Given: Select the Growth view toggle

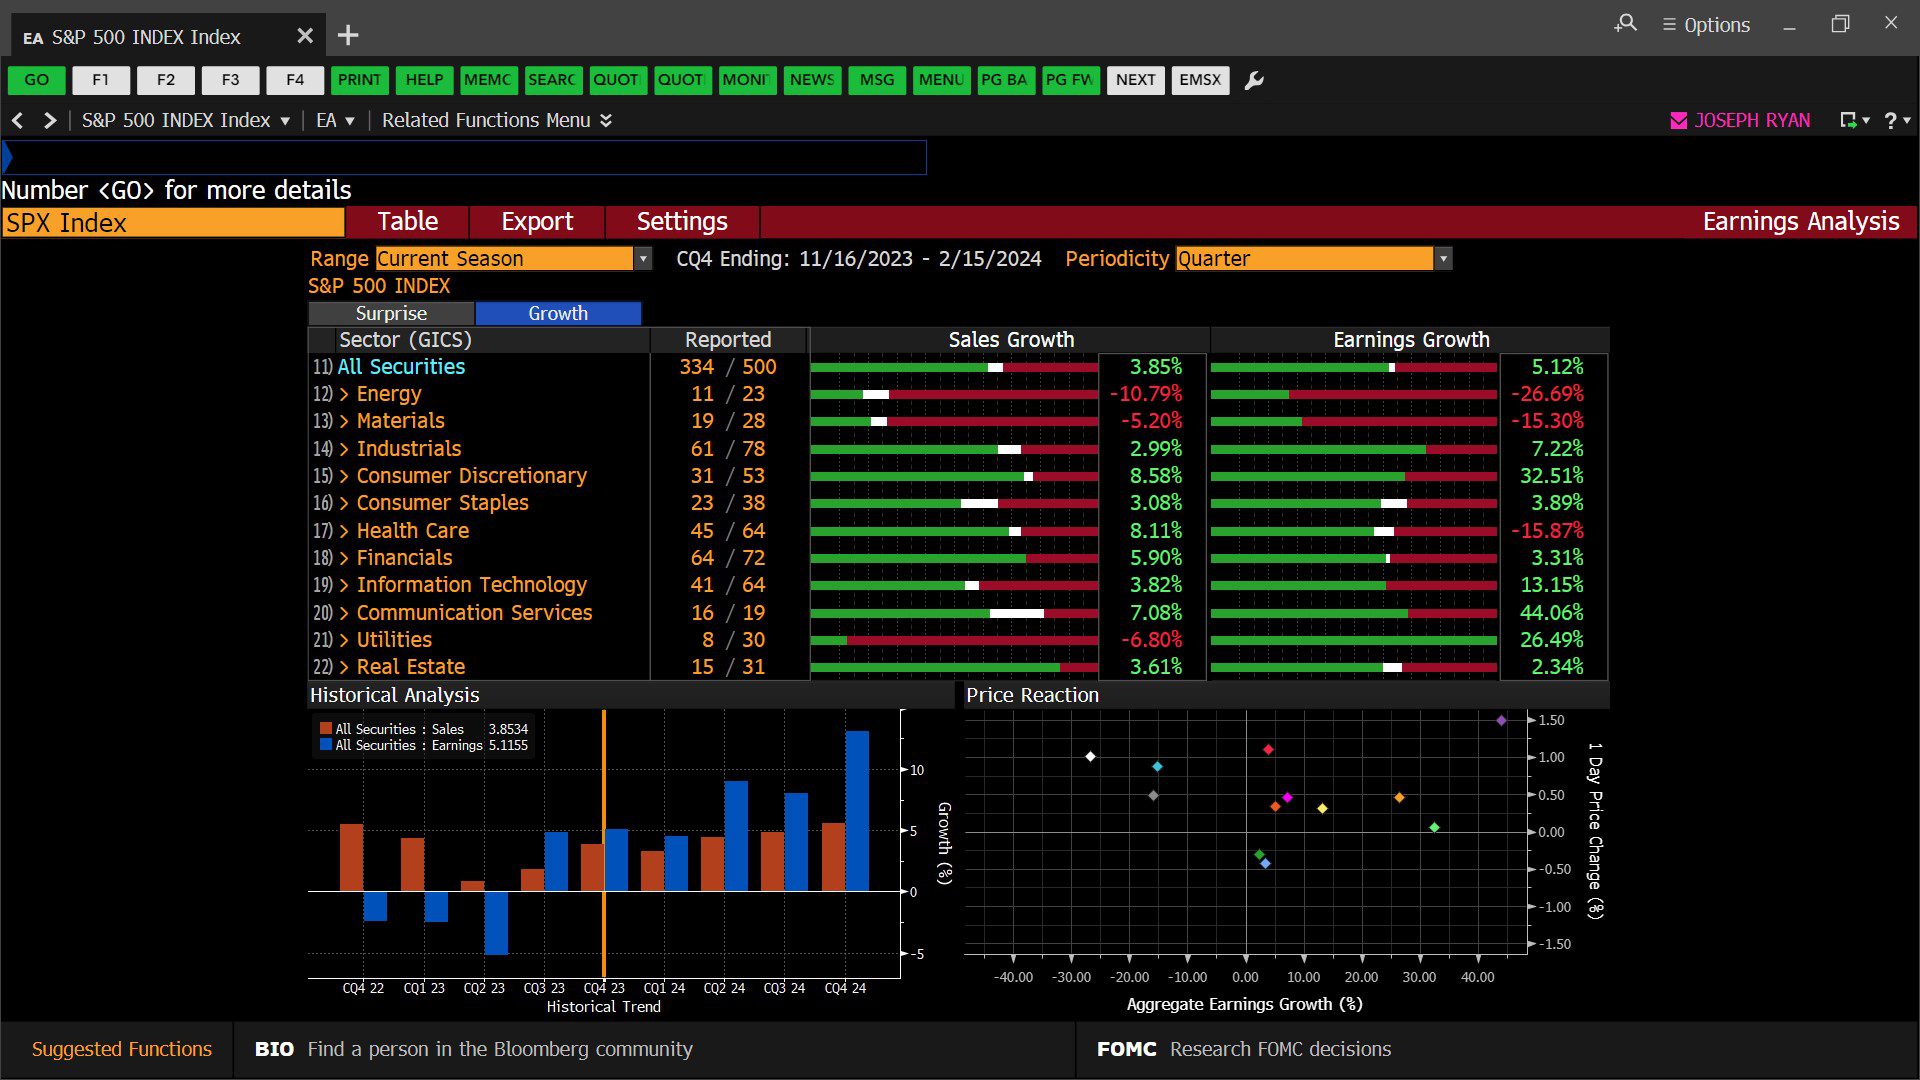Looking at the screenshot, I should [558, 313].
